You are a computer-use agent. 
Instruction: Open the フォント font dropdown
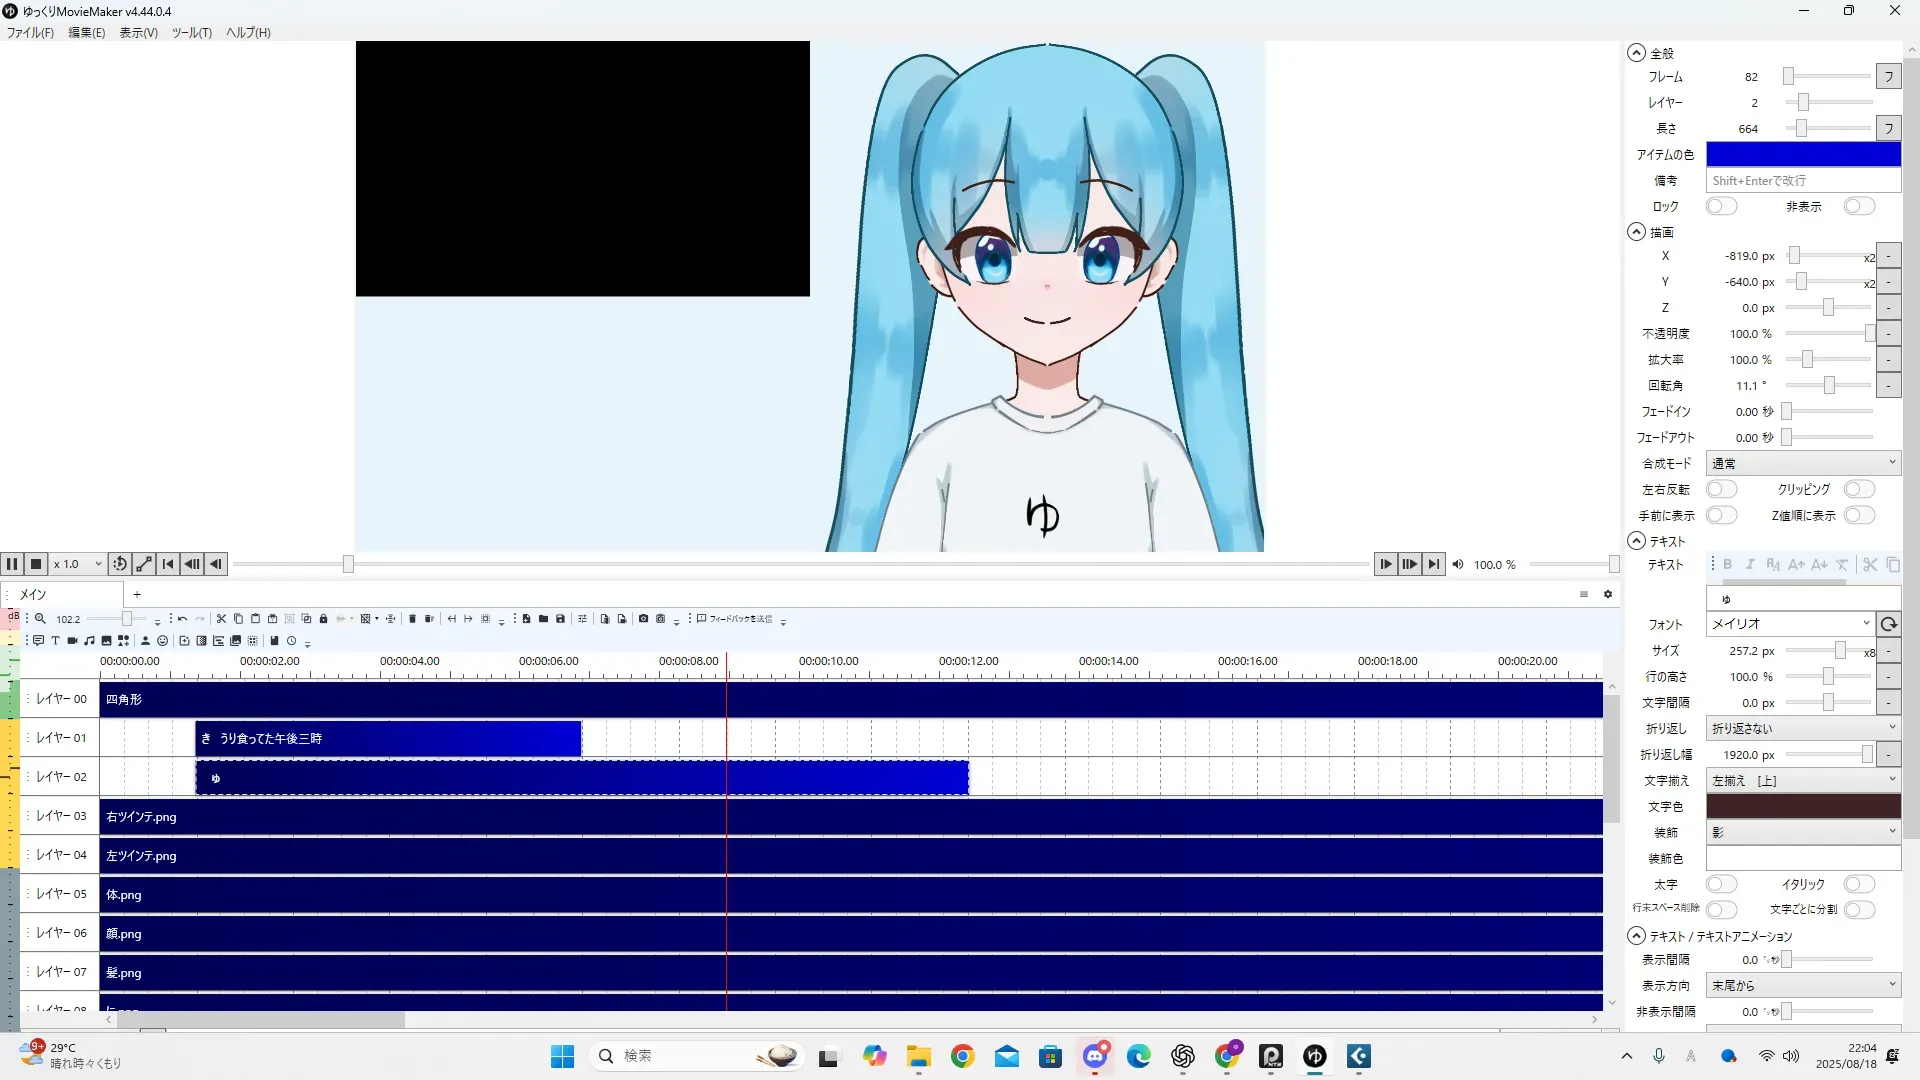[x=1790, y=624]
